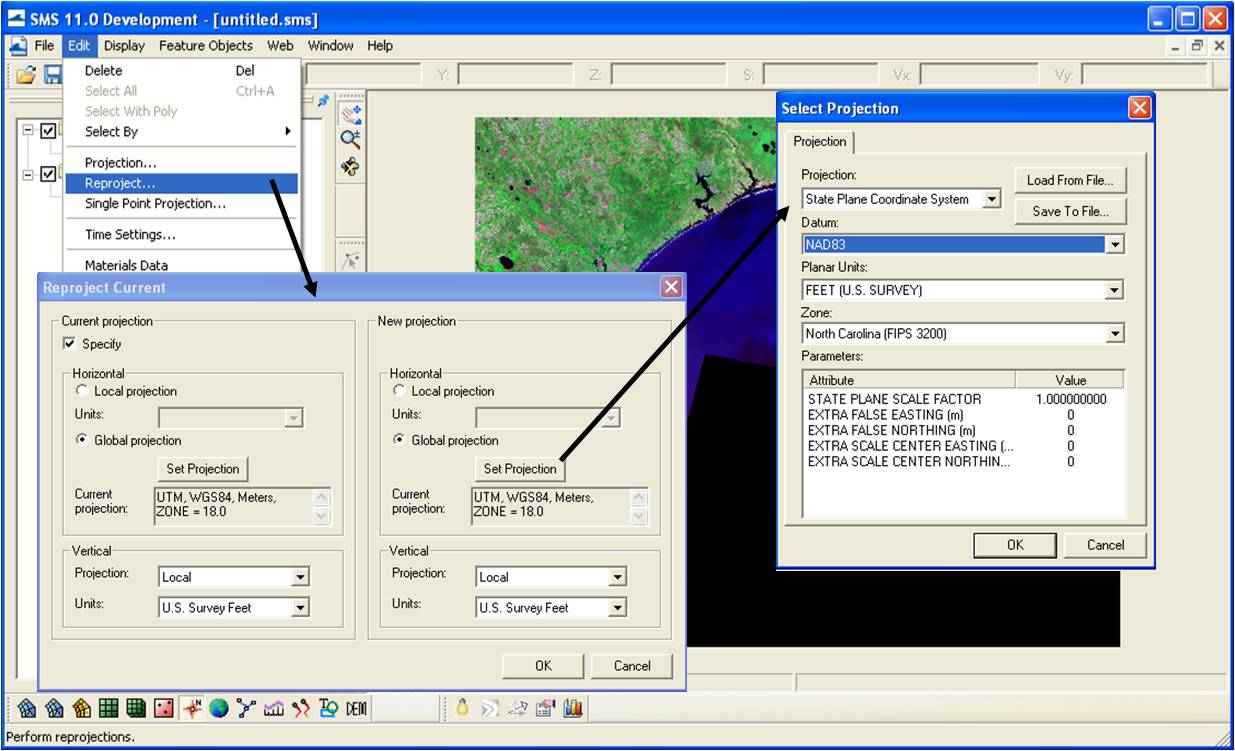Click EXTRA FALSE EASTING (m) row
1235x751 pixels.
(x=963, y=415)
